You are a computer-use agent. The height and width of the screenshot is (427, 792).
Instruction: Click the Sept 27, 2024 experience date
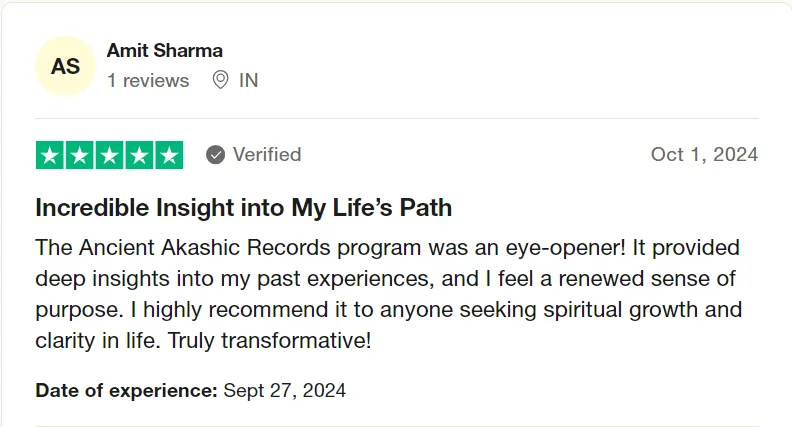pos(285,391)
